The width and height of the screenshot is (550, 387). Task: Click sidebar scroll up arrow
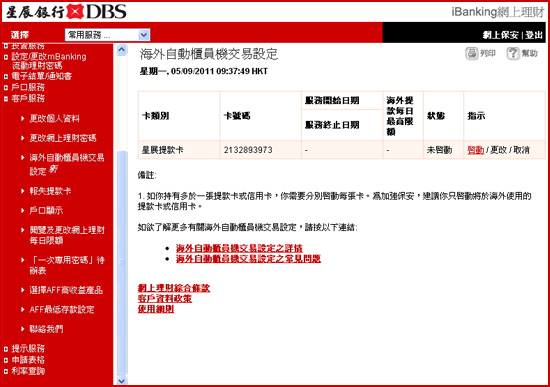[x=121, y=50]
